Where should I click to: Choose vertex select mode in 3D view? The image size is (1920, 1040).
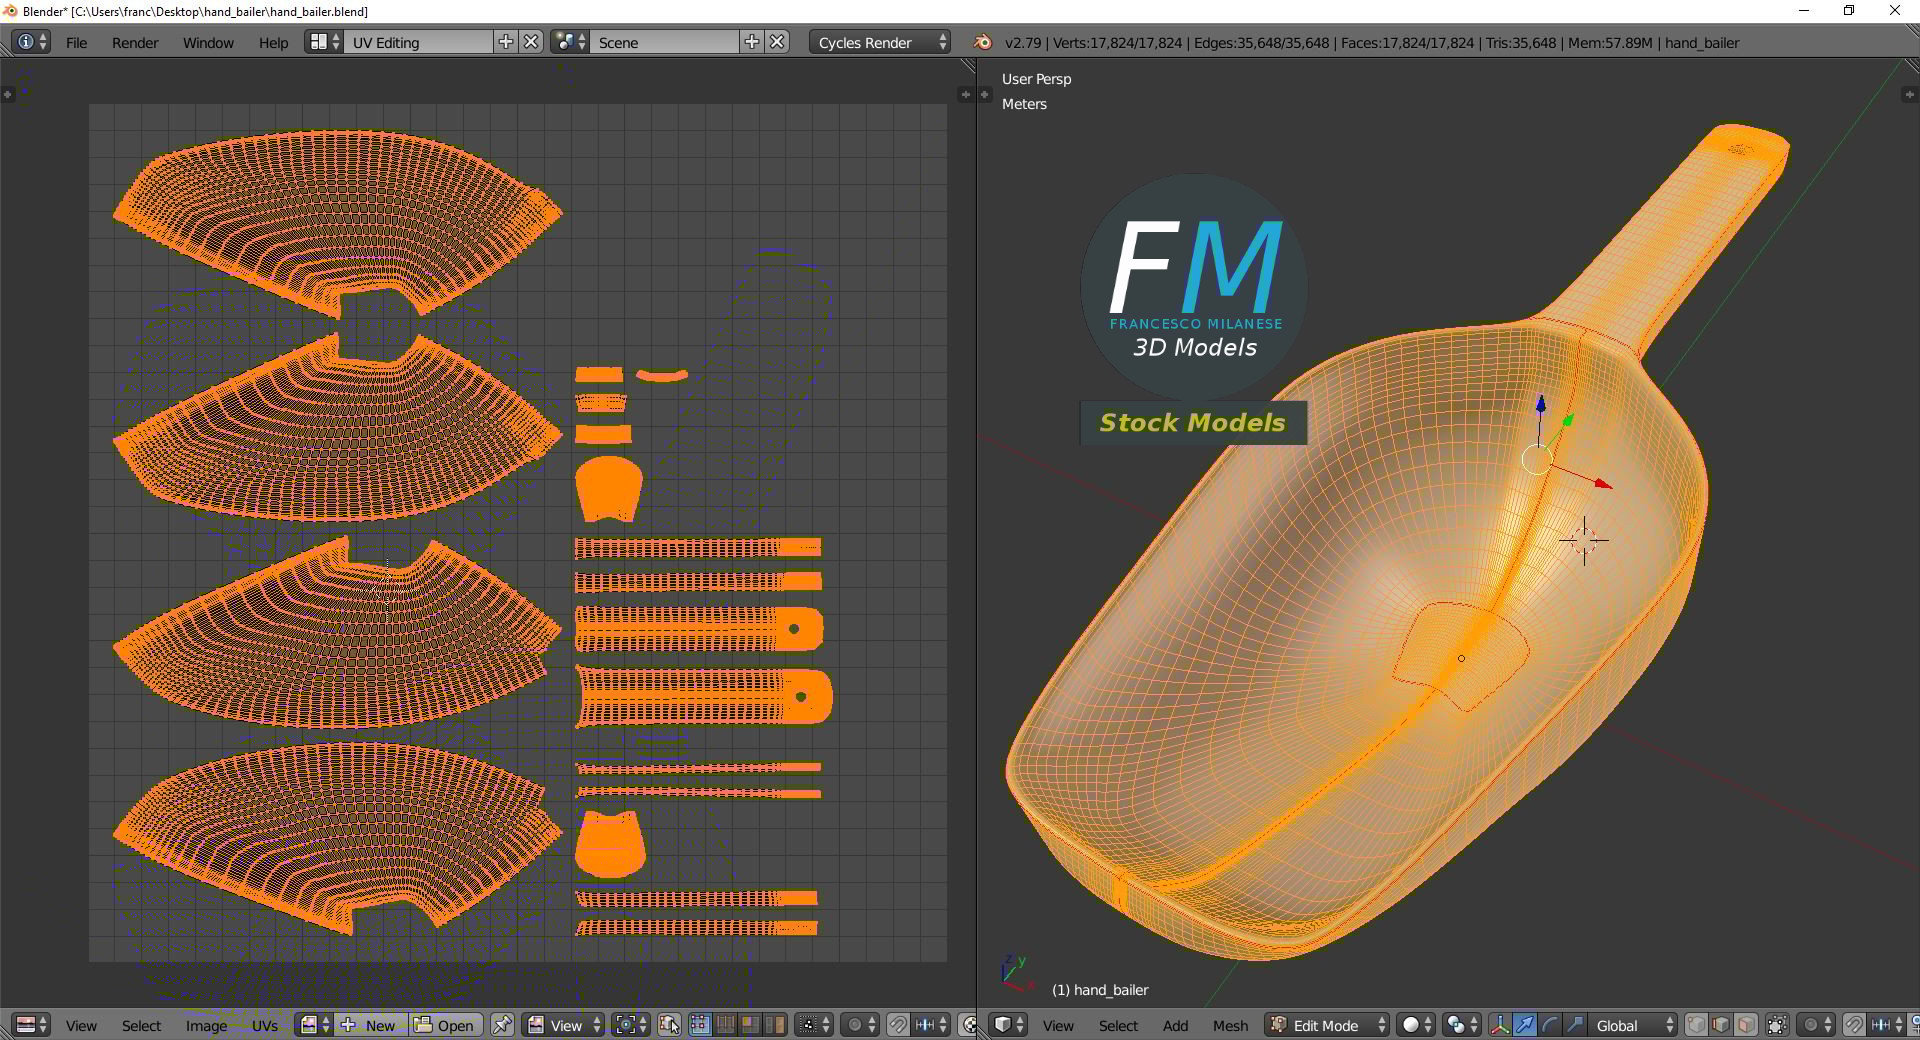click(1697, 1025)
